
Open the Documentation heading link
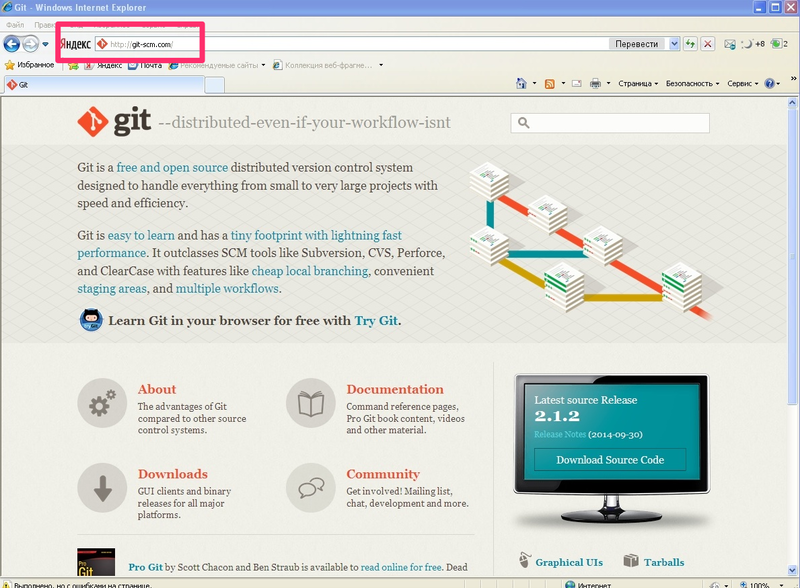395,389
